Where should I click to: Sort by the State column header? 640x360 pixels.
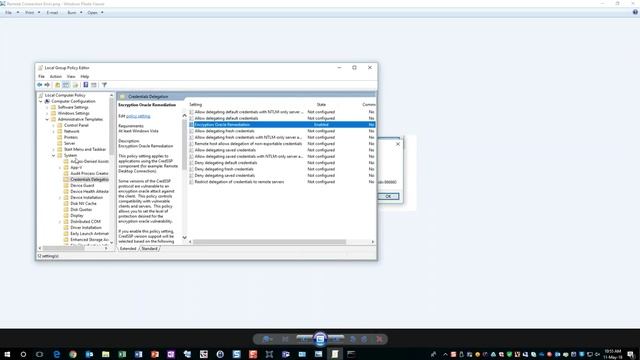point(321,104)
